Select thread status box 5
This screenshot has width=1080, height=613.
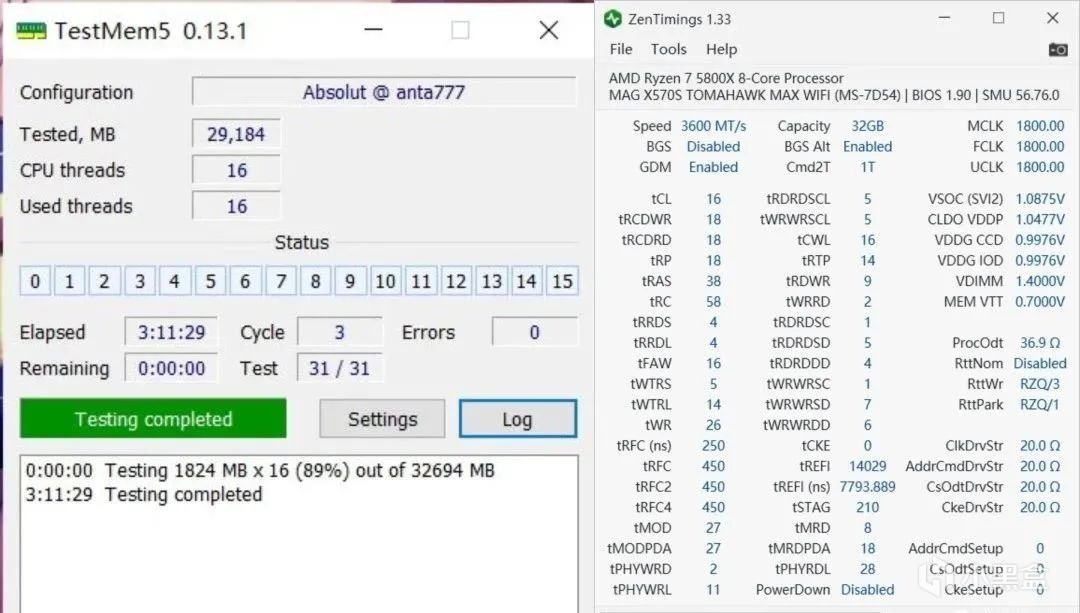[x=210, y=281]
